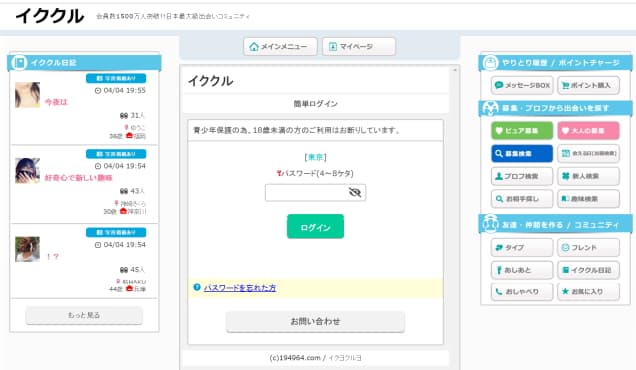Toggle password visibility with the eye icon

(x=355, y=192)
